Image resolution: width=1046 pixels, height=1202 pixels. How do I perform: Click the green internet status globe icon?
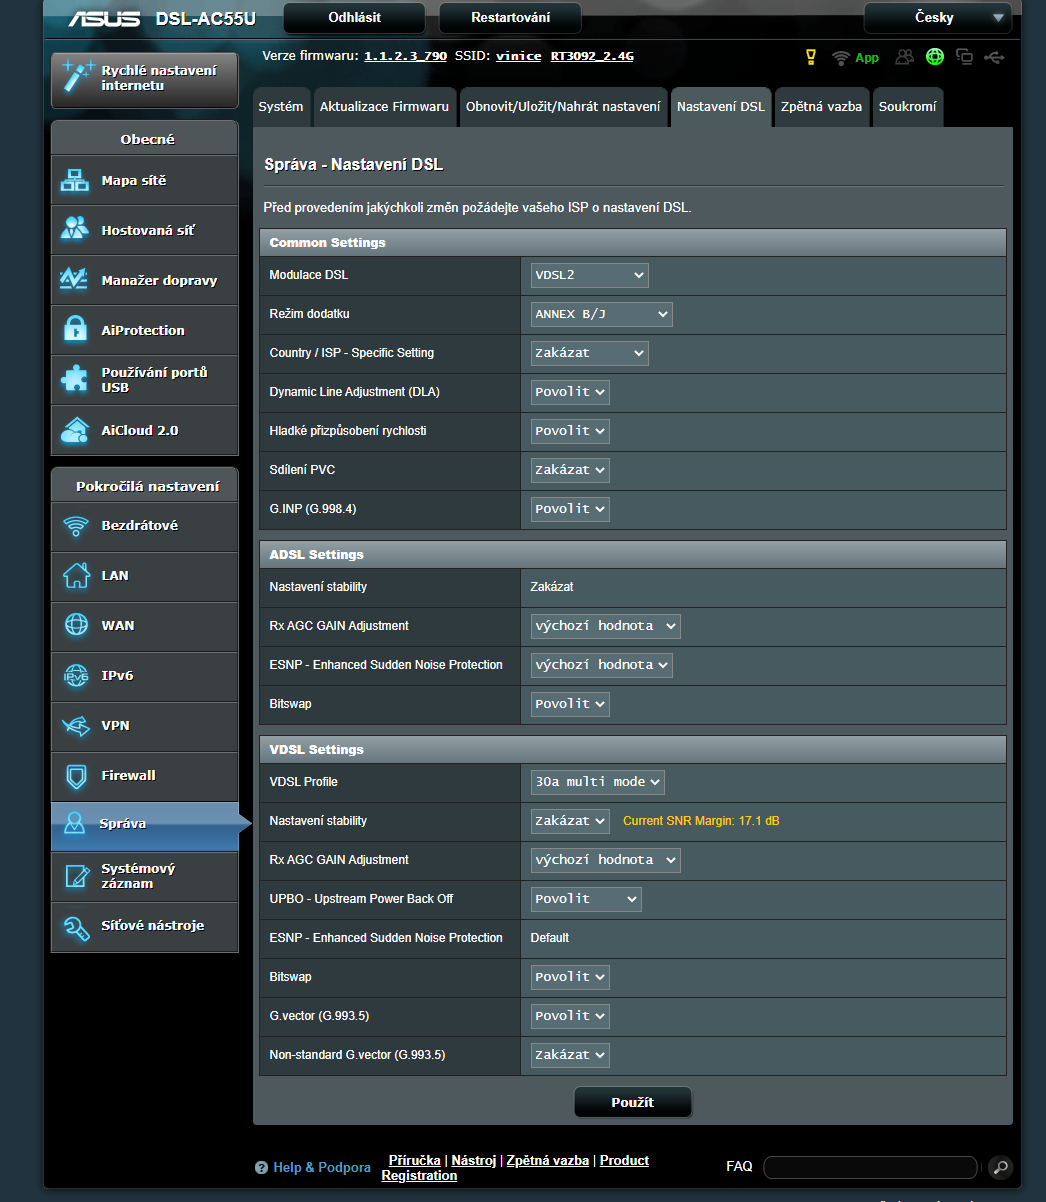tap(935, 57)
